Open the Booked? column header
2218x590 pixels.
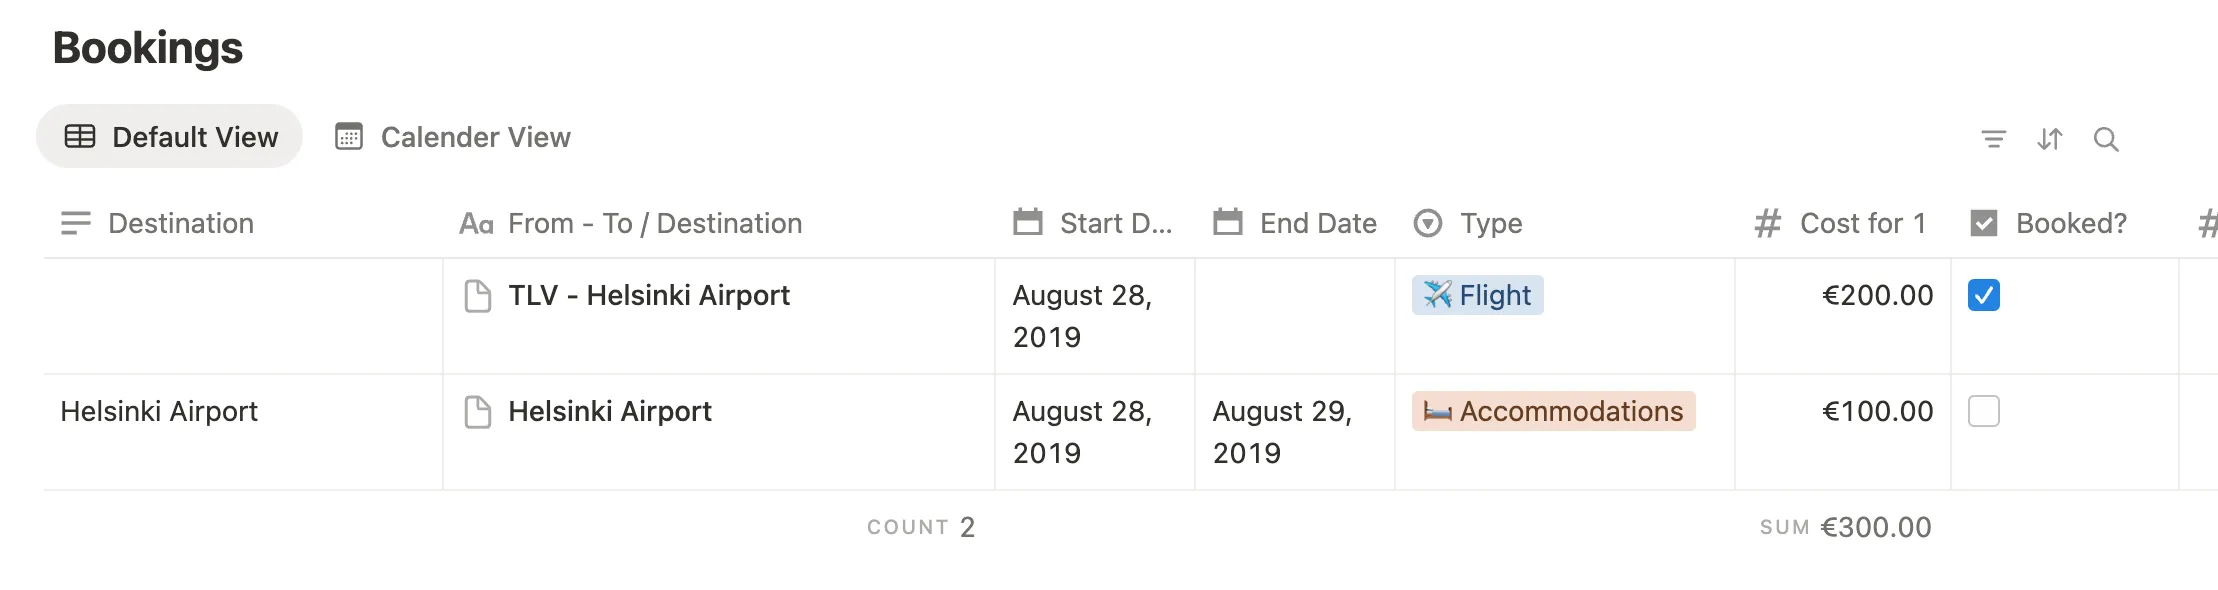2070,223
